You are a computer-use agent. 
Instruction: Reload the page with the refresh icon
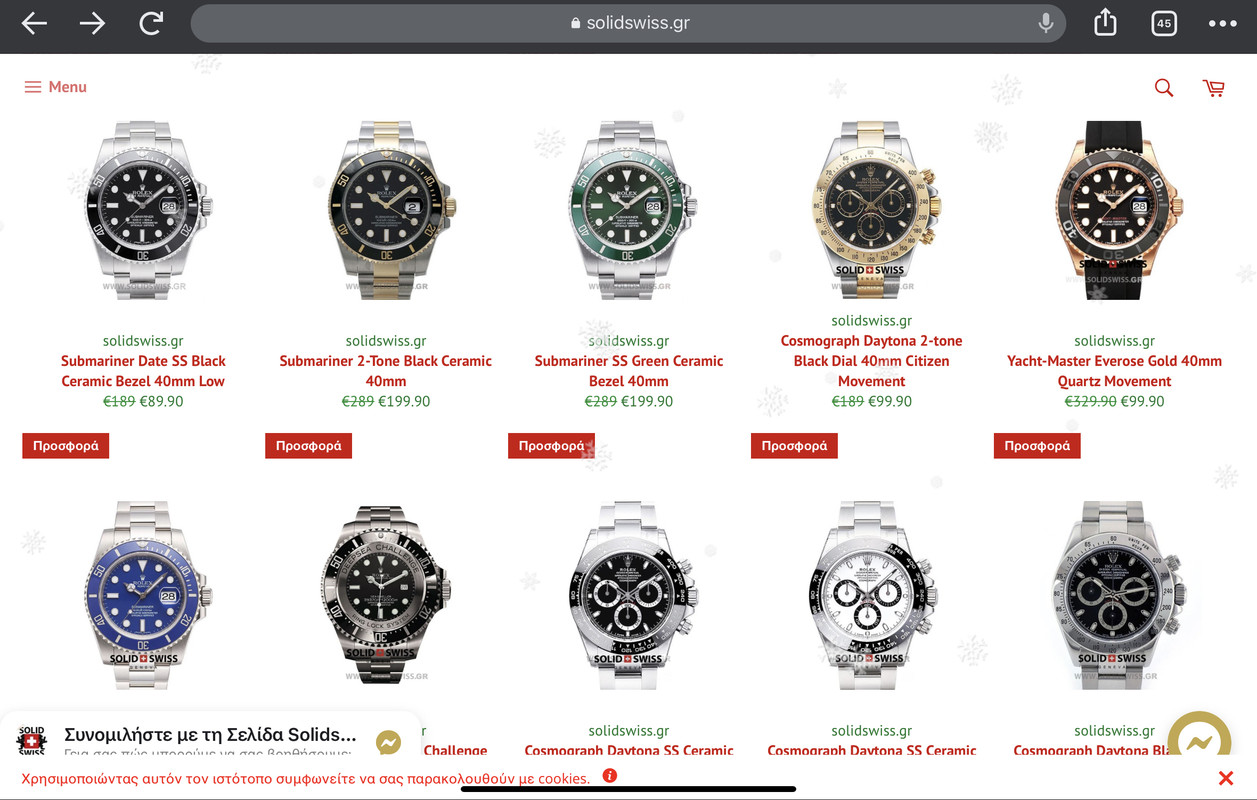point(151,23)
